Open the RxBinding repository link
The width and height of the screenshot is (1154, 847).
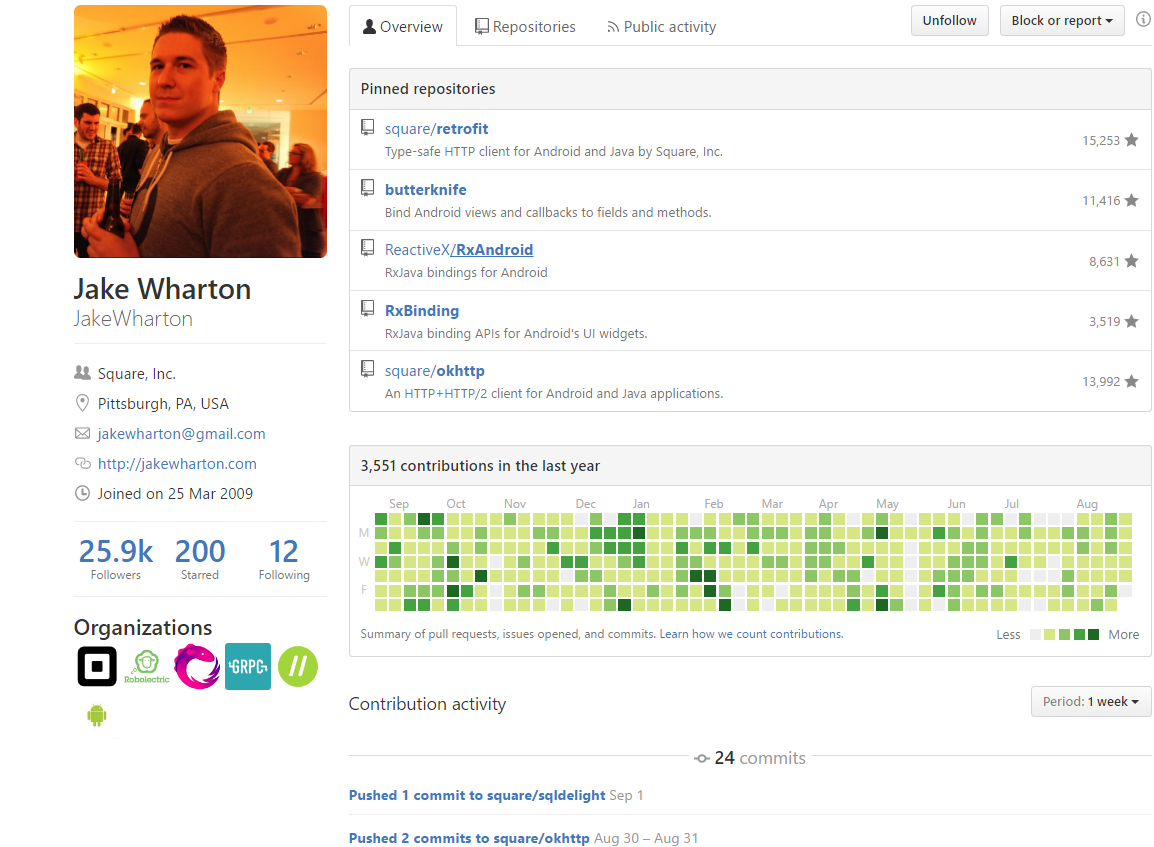pos(422,311)
